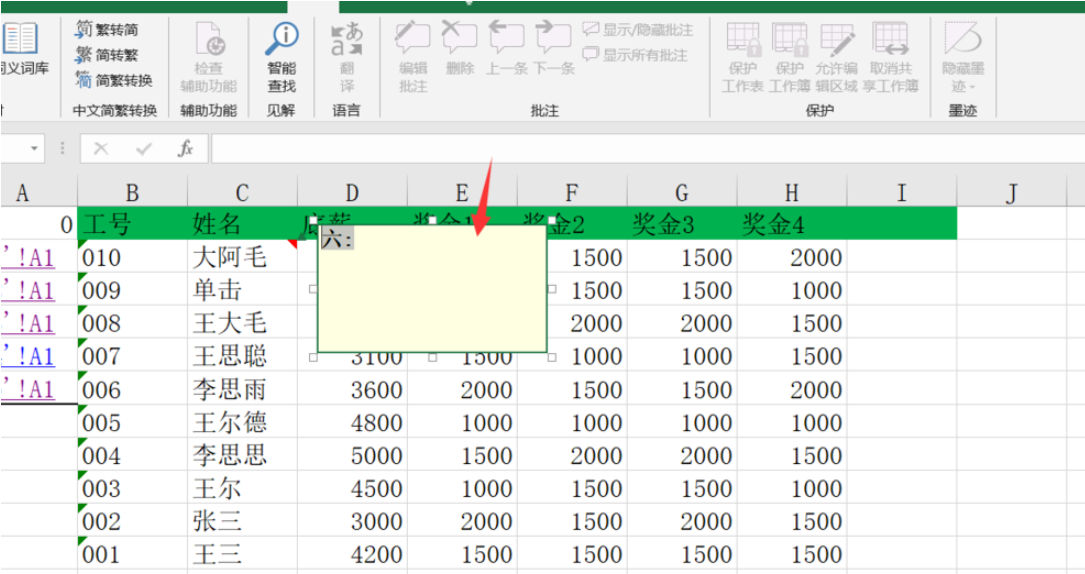Click the 同义词库 thesaurus icon
This screenshot has height=574, width=1085.
point(20,50)
